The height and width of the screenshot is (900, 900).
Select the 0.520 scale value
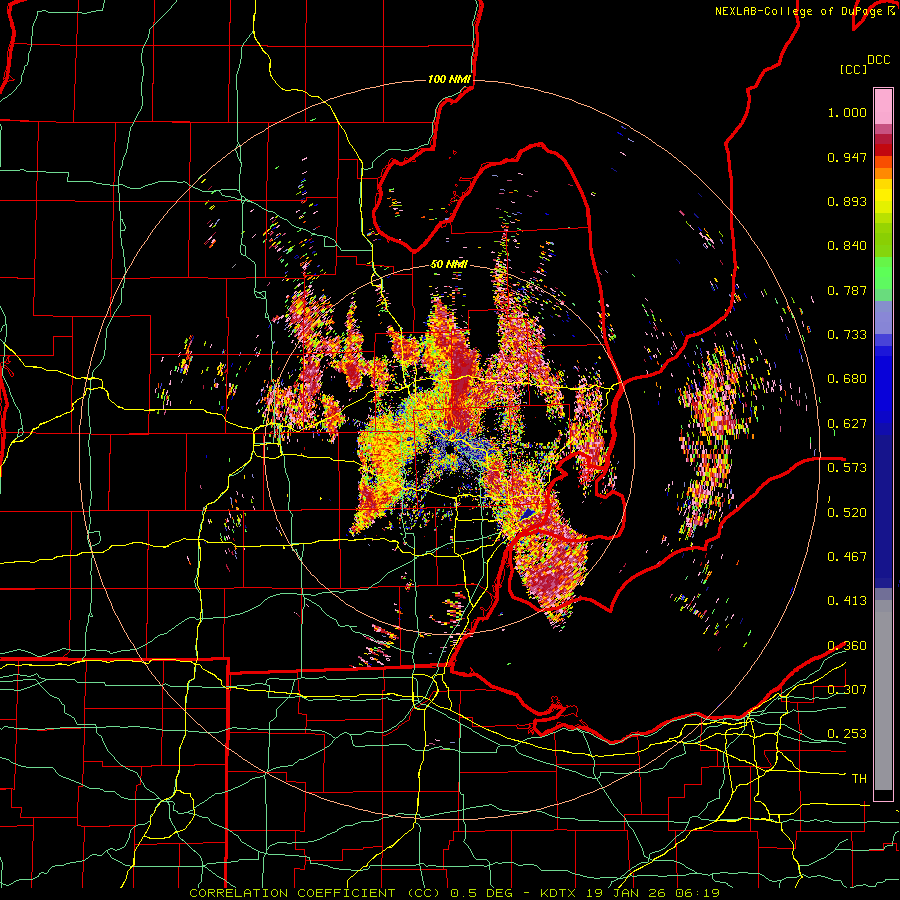pos(847,512)
